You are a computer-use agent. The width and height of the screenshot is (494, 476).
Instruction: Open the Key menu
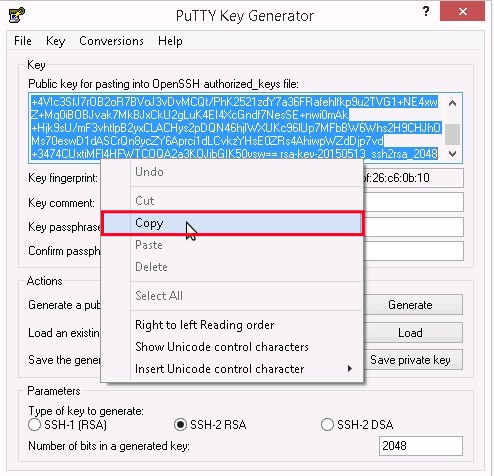click(55, 41)
